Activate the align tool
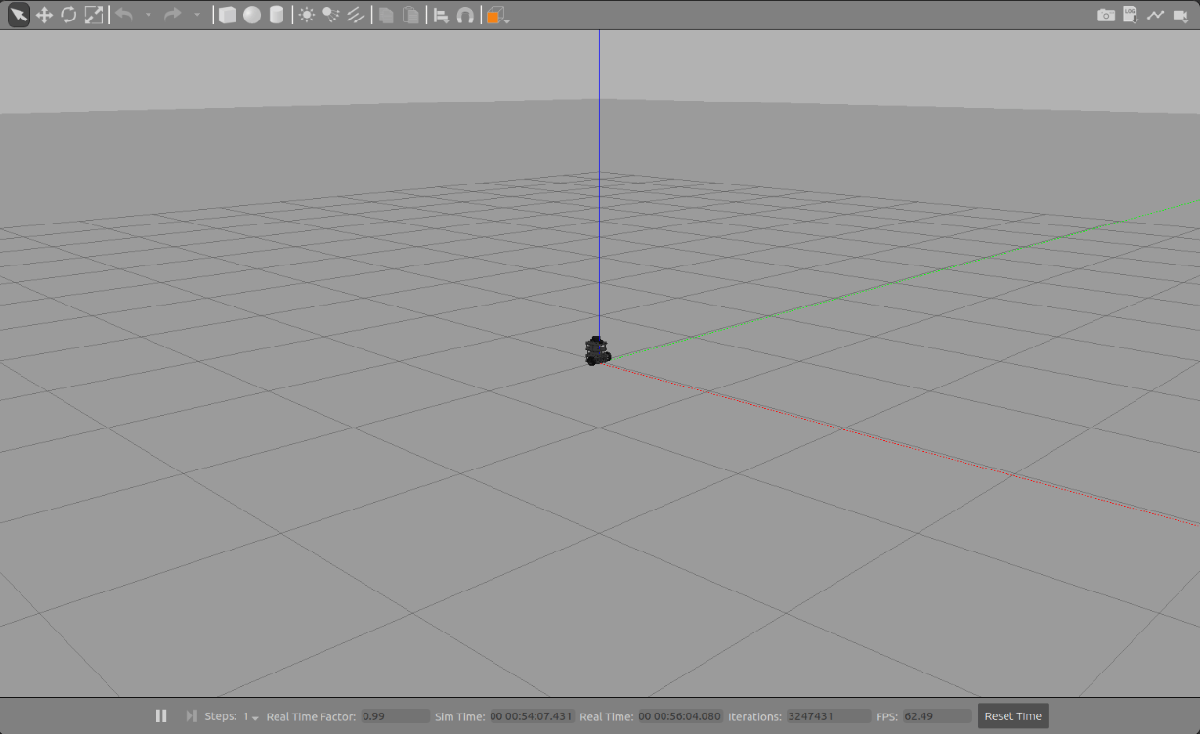The image size is (1200, 734). [440, 15]
